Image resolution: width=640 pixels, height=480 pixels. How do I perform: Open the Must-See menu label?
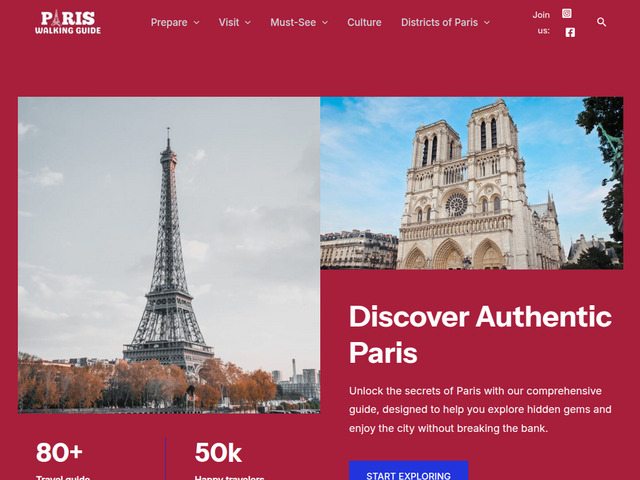click(x=293, y=22)
